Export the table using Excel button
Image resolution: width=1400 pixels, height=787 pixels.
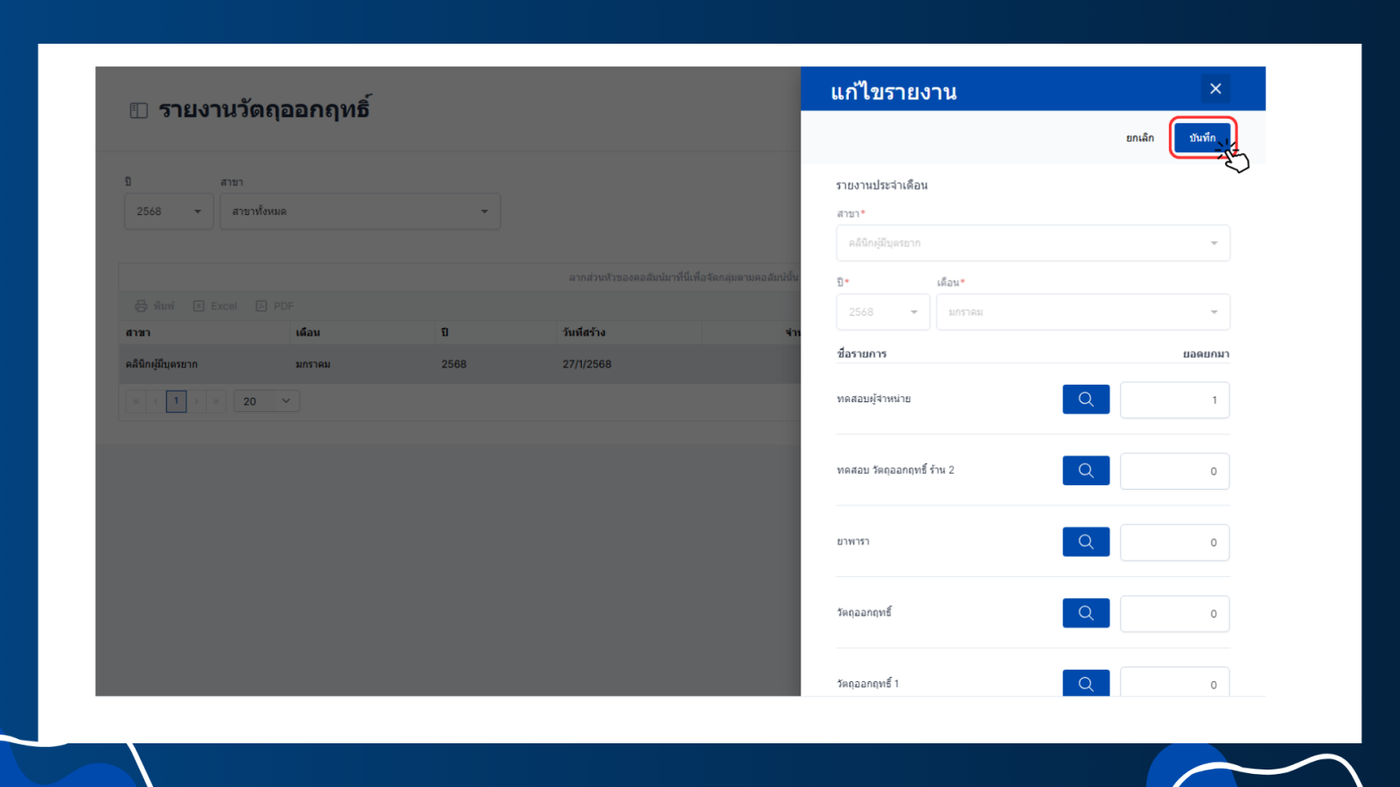pos(215,306)
